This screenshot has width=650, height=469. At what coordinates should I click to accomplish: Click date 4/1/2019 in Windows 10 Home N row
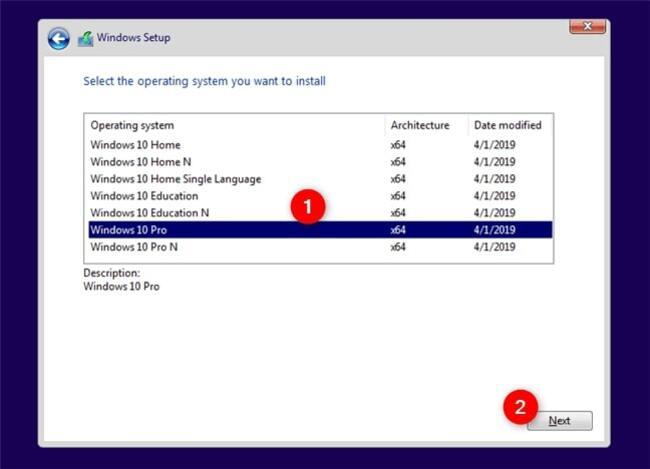click(x=495, y=162)
